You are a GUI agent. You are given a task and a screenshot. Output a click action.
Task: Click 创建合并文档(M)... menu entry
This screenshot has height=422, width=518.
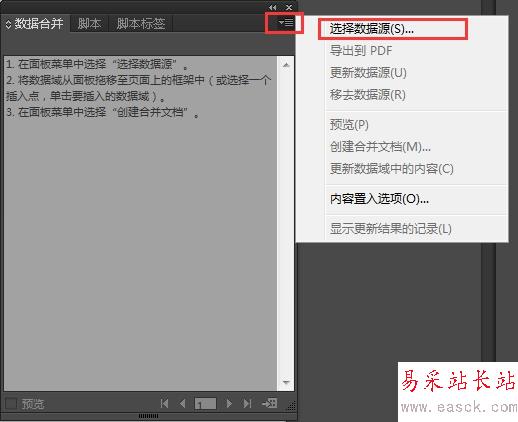click(380, 147)
